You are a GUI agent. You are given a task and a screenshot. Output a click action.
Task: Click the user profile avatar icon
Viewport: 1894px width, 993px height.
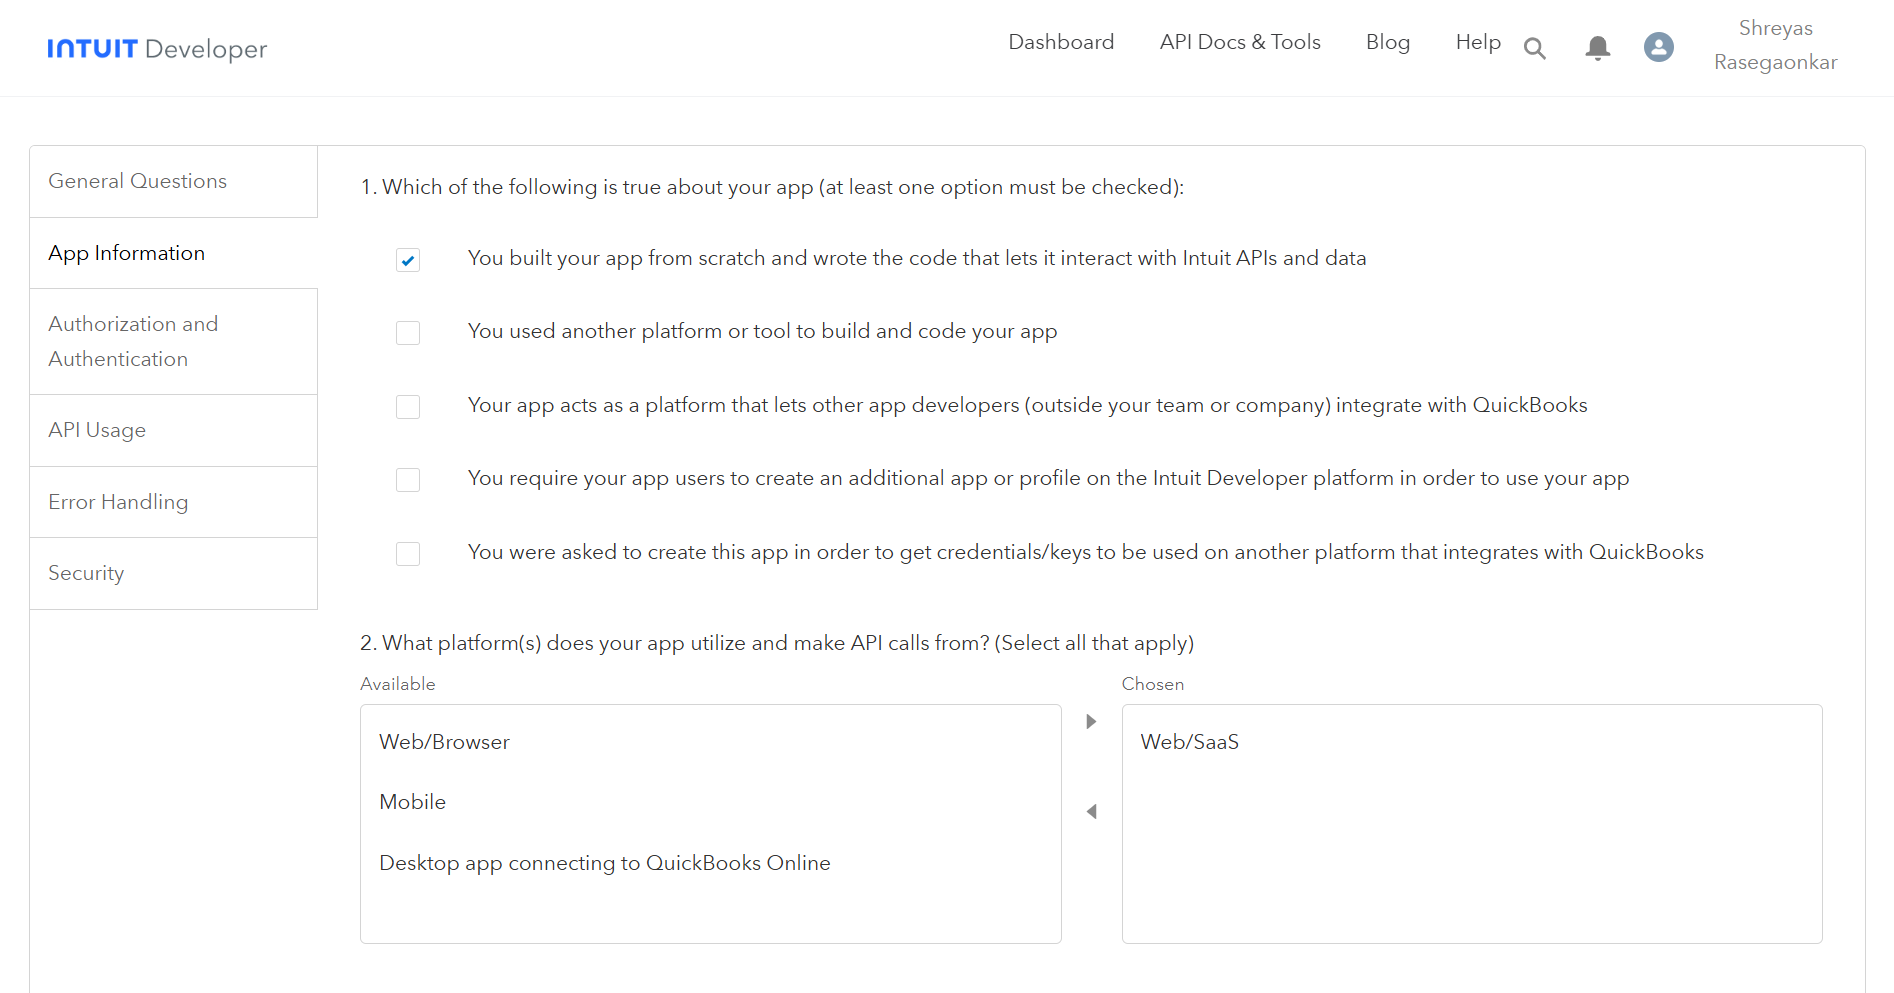click(x=1658, y=47)
